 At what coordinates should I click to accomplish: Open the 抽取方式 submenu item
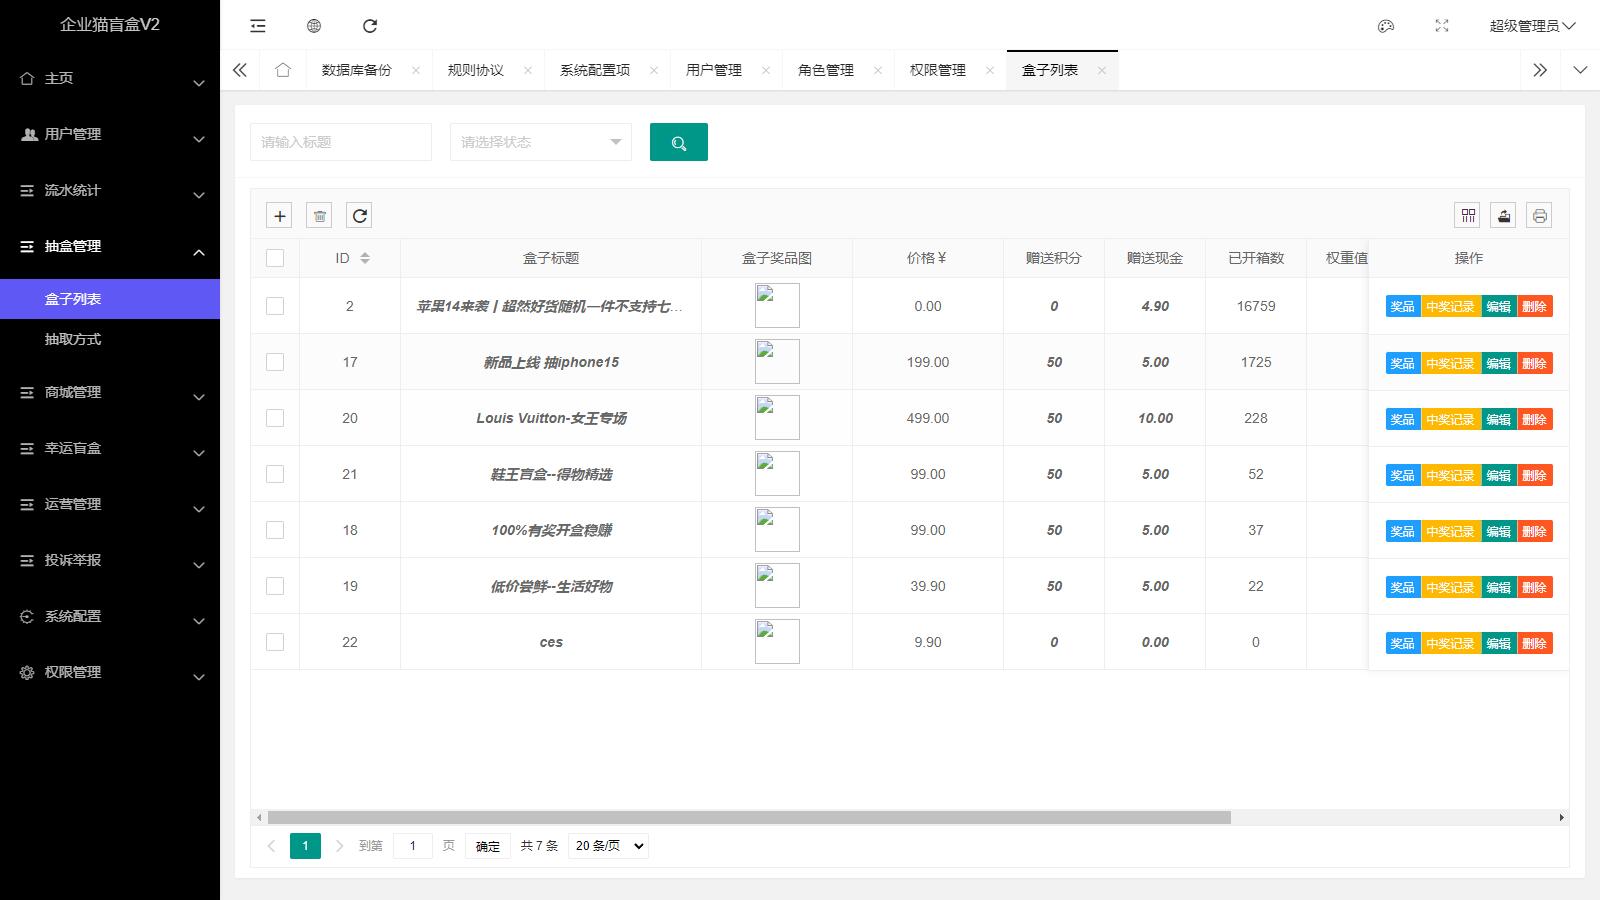[73, 340]
